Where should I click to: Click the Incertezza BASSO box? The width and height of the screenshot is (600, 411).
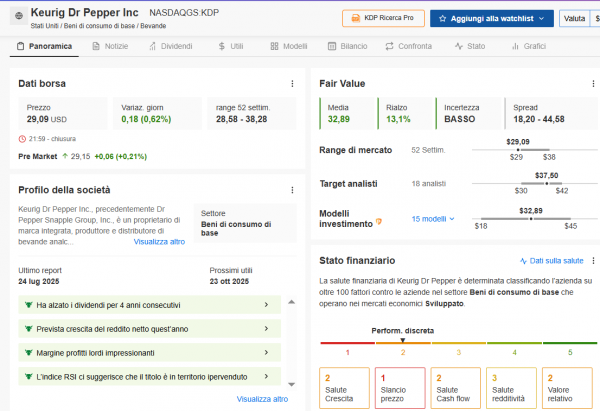pyautogui.click(x=468, y=113)
